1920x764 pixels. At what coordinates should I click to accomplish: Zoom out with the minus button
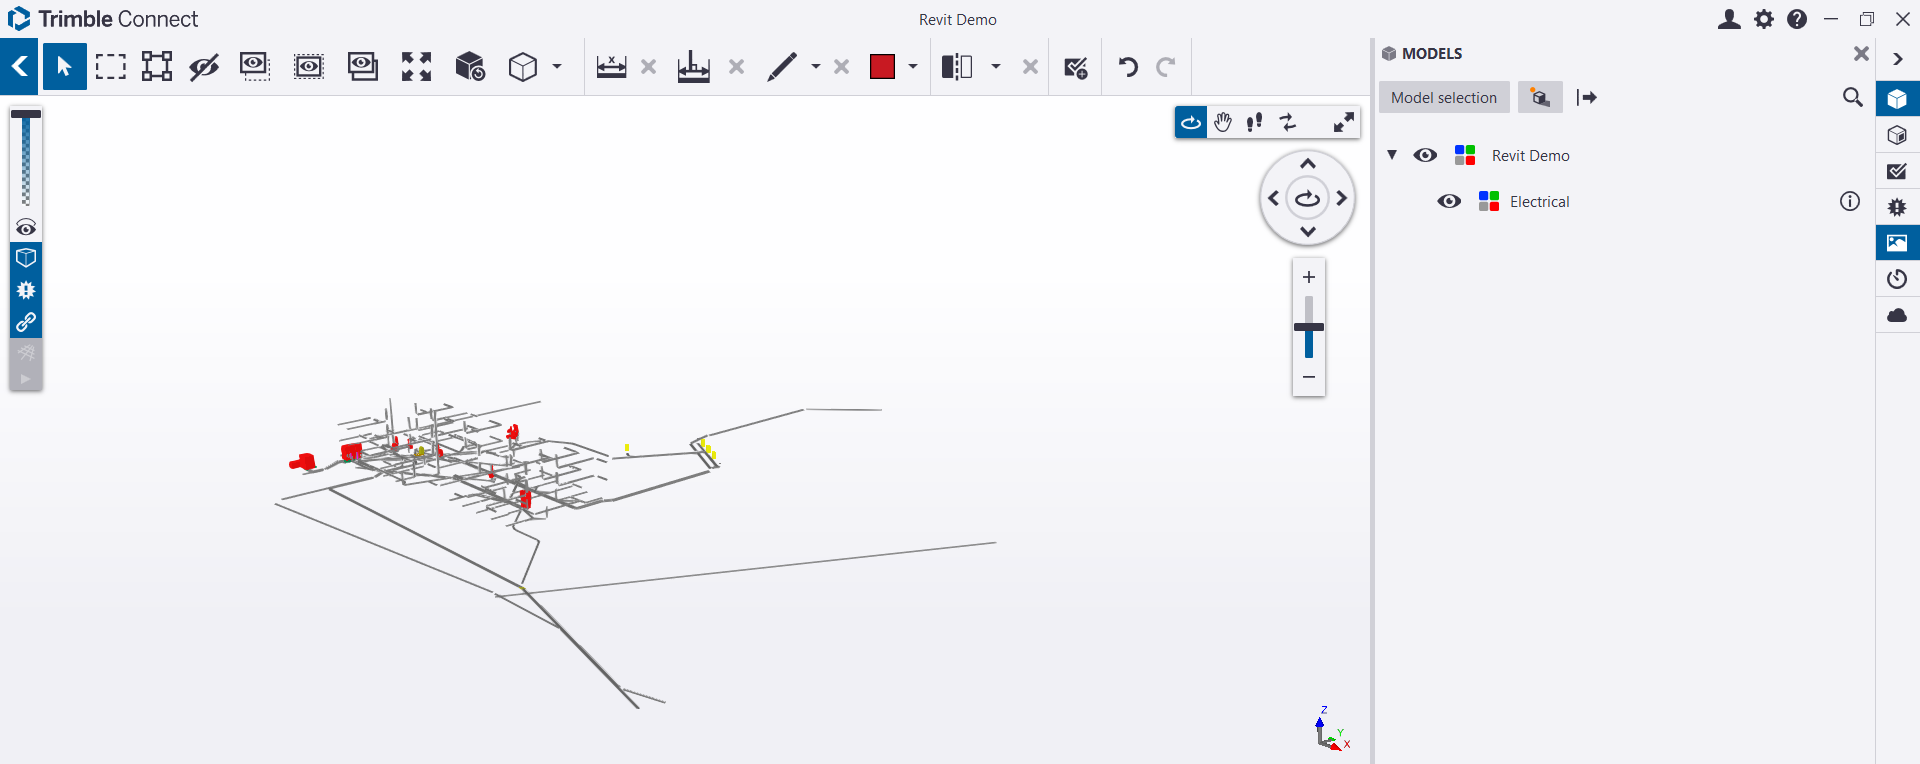[1309, 377]
